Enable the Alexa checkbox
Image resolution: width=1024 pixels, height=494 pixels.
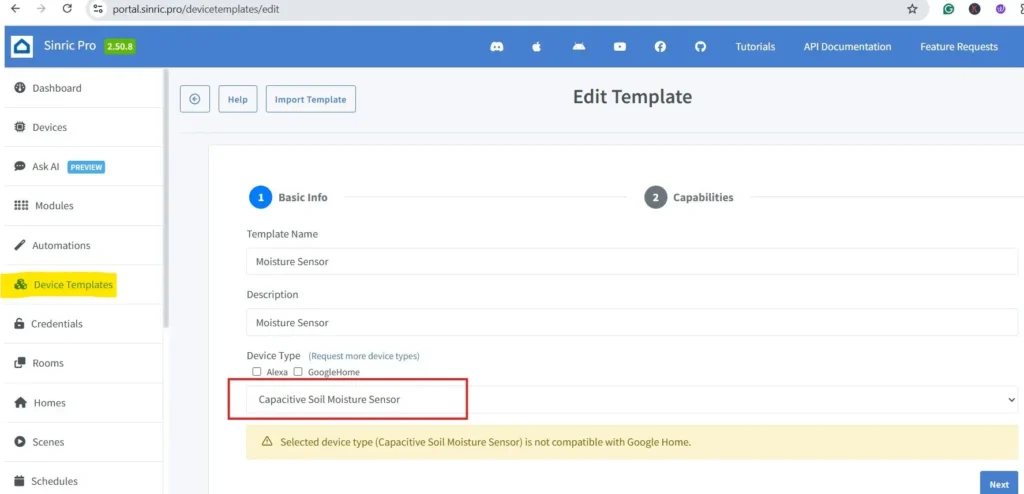point(257,372)
